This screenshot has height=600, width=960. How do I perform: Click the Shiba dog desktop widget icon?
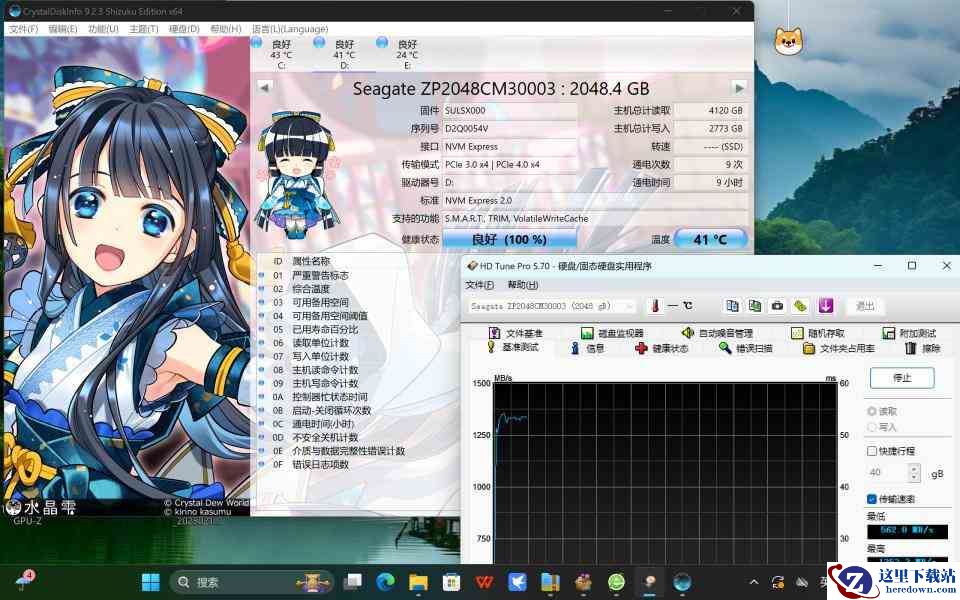788,42
